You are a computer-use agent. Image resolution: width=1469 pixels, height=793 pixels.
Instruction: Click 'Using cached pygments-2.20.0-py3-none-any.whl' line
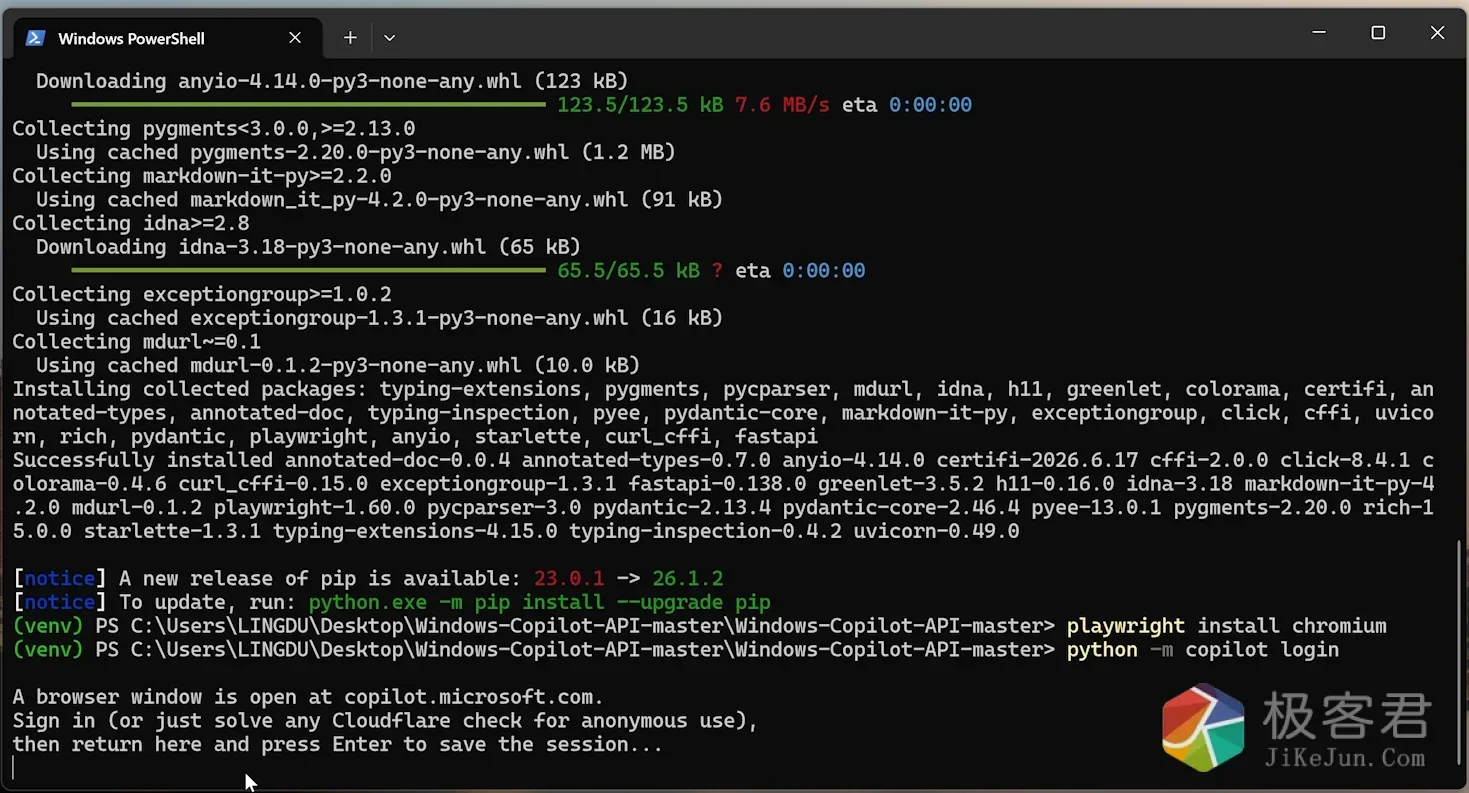tap(356, 152)
